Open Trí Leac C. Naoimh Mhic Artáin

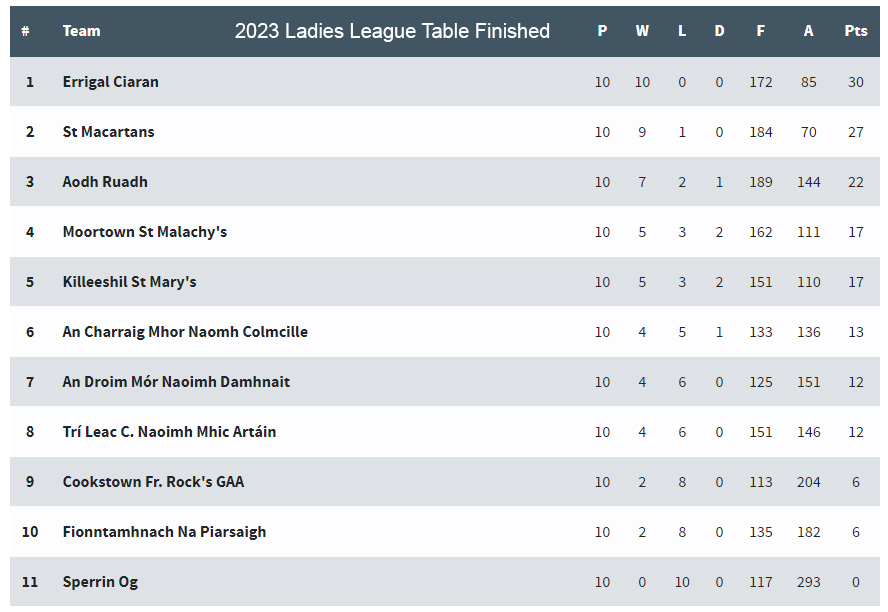[169, 432]
